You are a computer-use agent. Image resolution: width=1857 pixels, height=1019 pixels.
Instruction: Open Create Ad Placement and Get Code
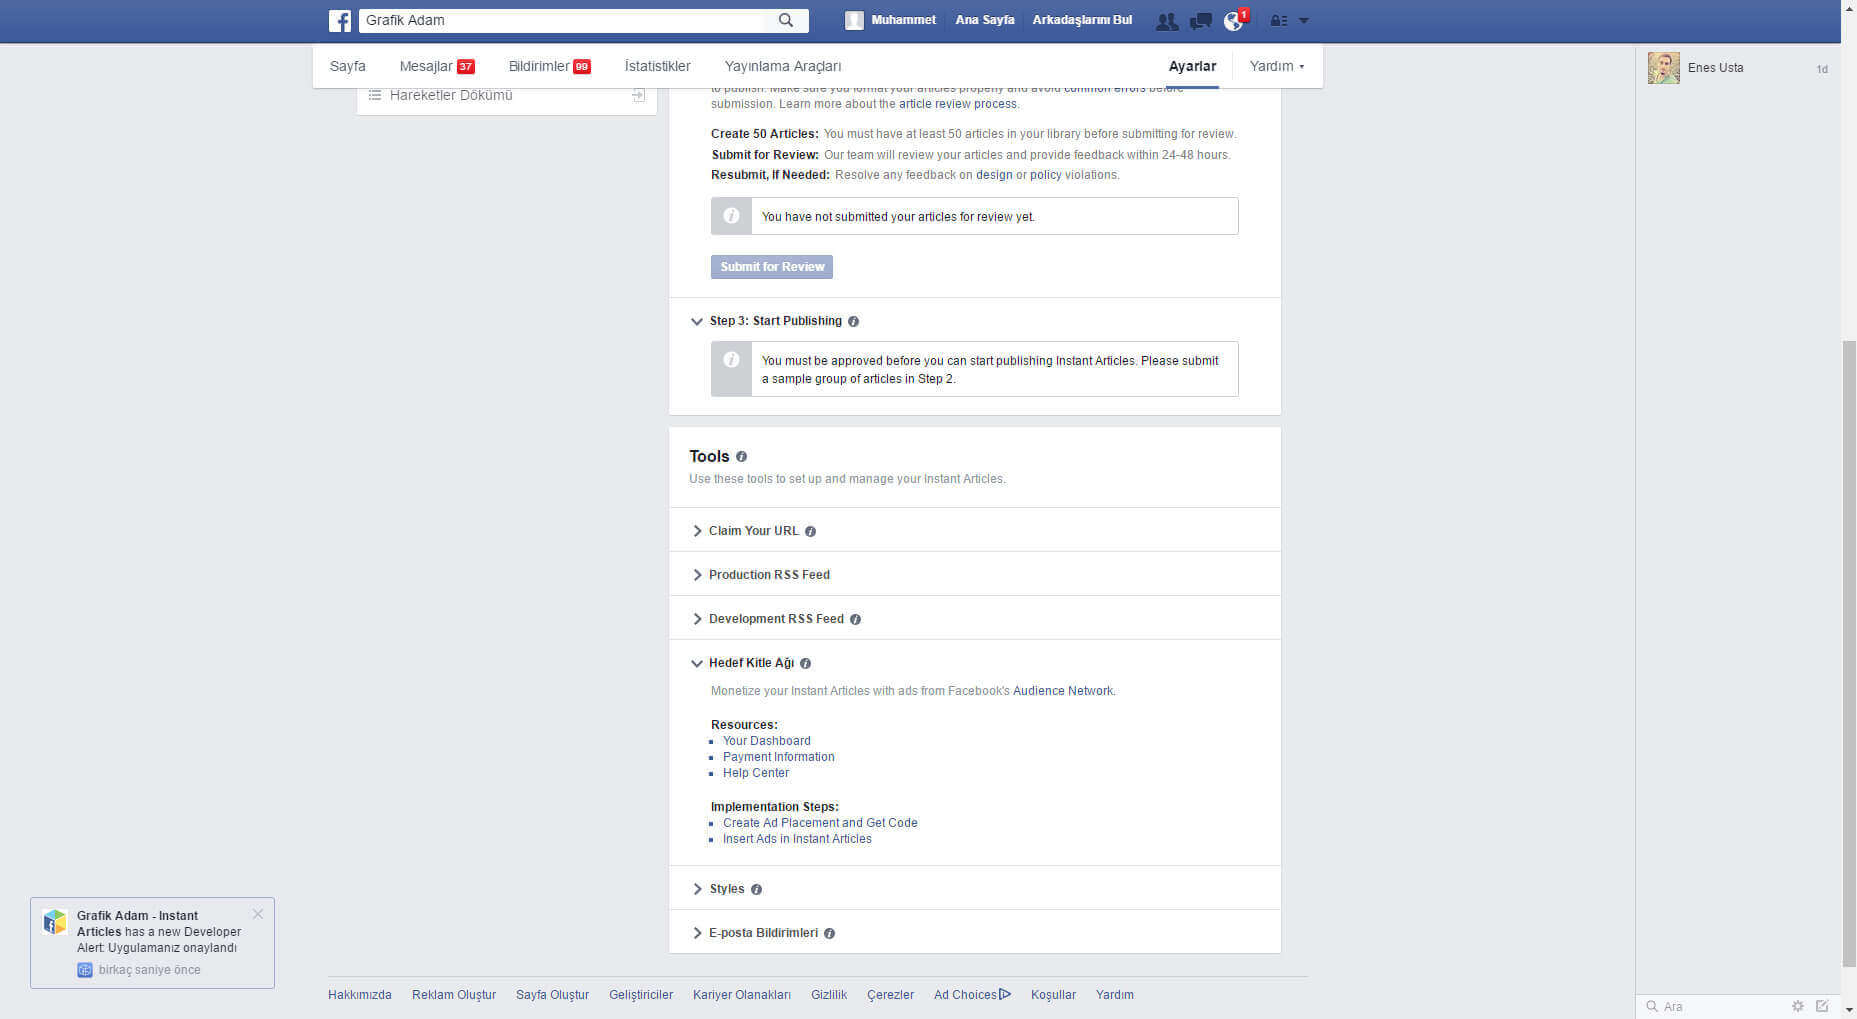pyautogui.click(x=820, y=823)
